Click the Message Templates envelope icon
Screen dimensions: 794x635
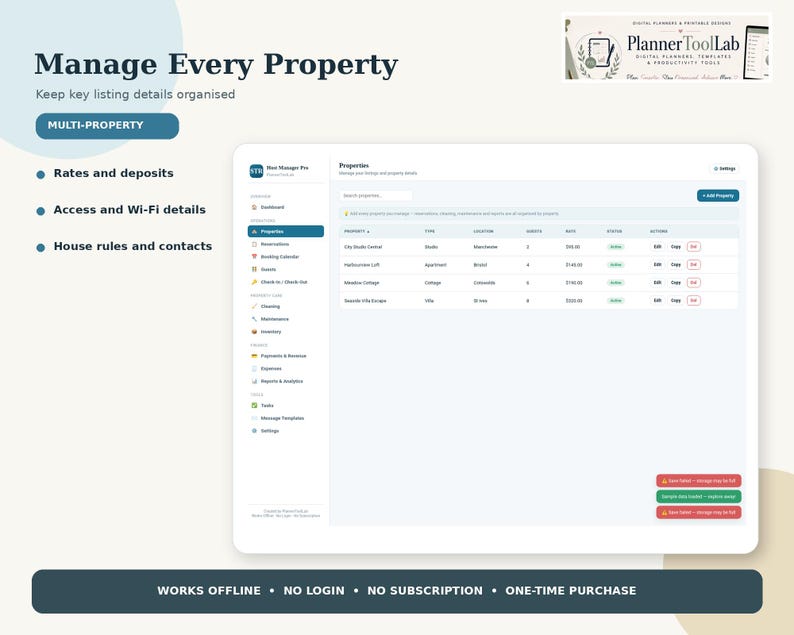click(254, 418)
